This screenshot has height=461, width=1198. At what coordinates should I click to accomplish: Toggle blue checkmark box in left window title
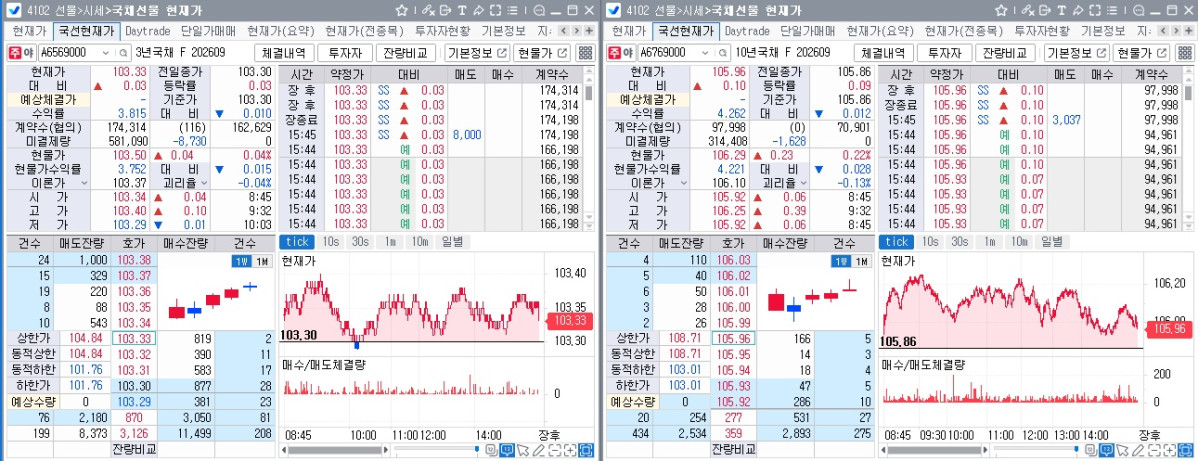13,11
